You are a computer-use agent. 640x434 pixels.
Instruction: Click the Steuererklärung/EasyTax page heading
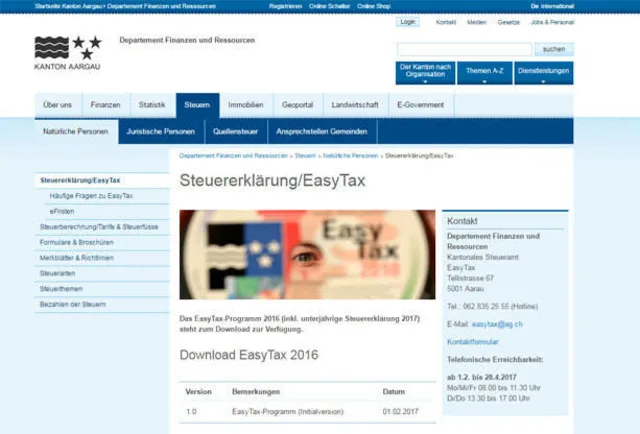pyautogui.click(x=272, y=180)
